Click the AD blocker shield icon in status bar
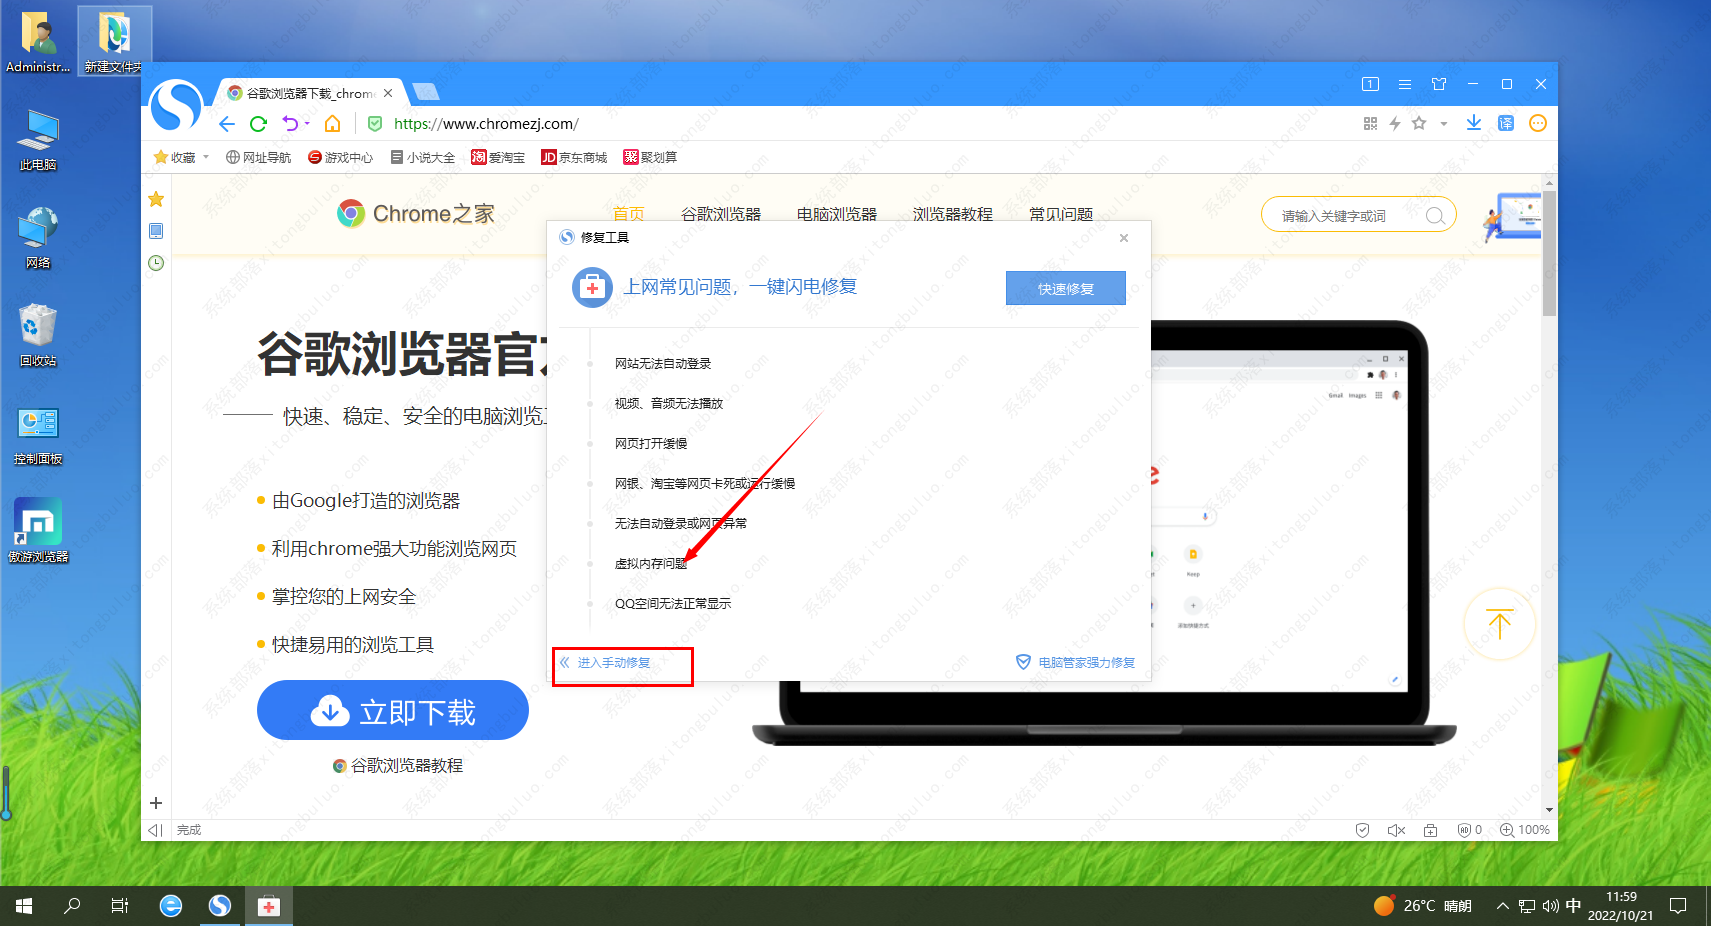The width and height of the screenshot is (1711, 926). pos(1463,830)
